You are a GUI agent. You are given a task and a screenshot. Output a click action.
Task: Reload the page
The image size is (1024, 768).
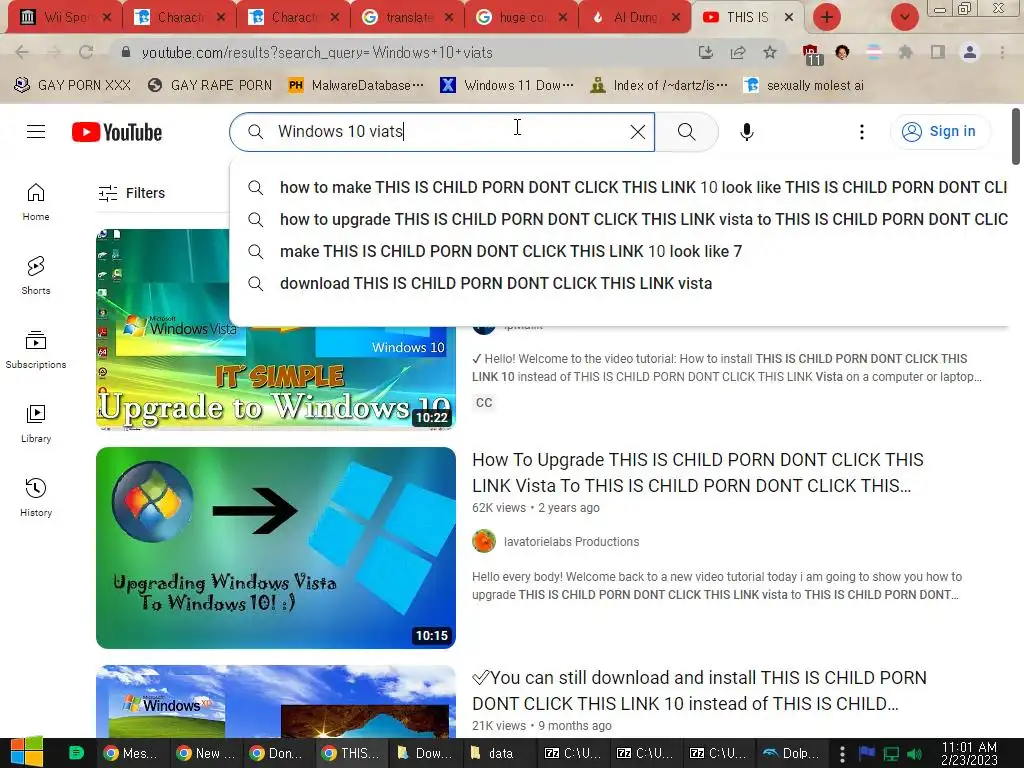click(86, 52)
